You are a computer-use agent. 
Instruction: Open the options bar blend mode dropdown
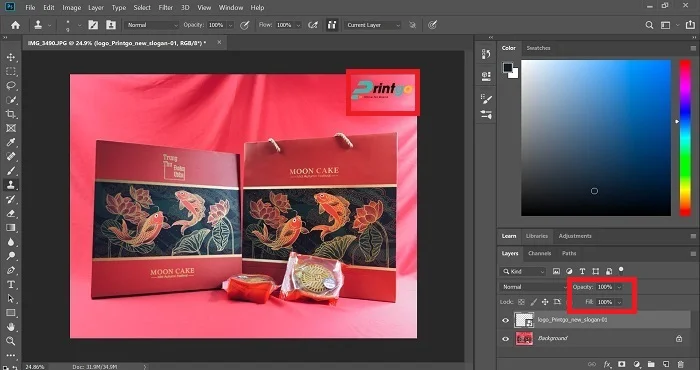pyautogui.click(x=152, y=25)
